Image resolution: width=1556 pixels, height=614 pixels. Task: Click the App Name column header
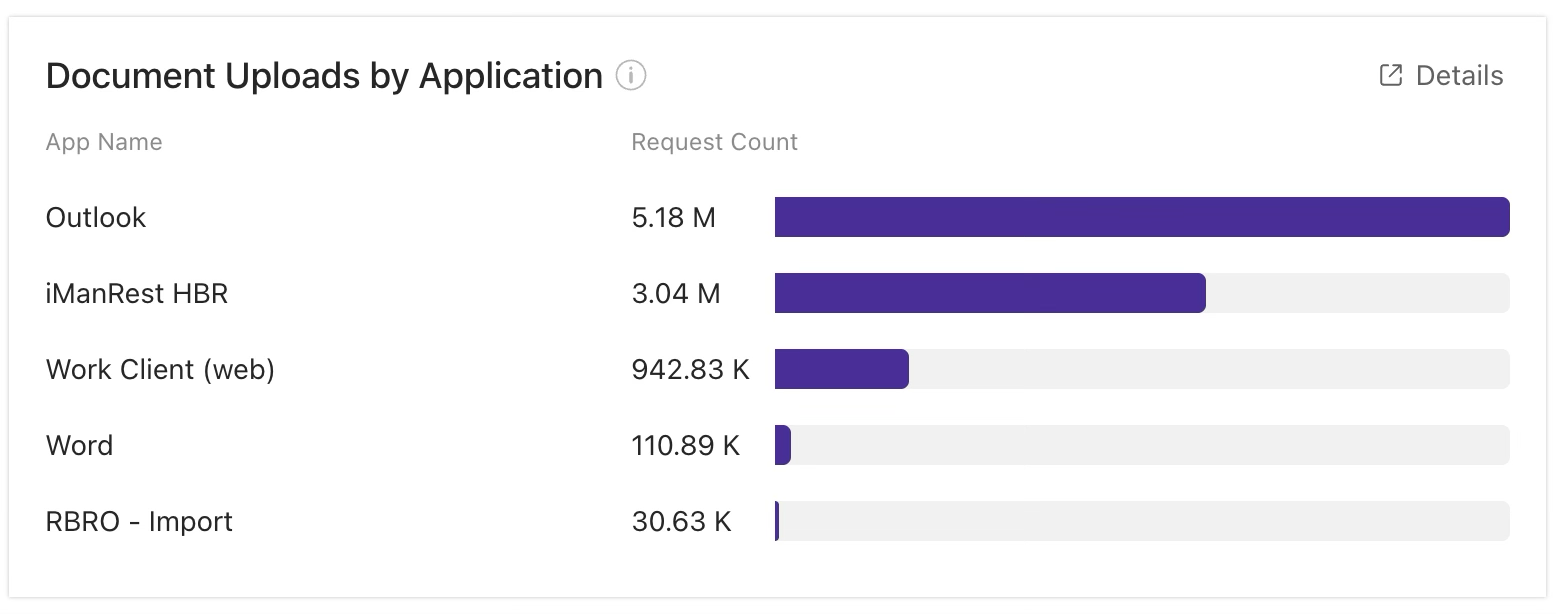[x=104, y=142]
